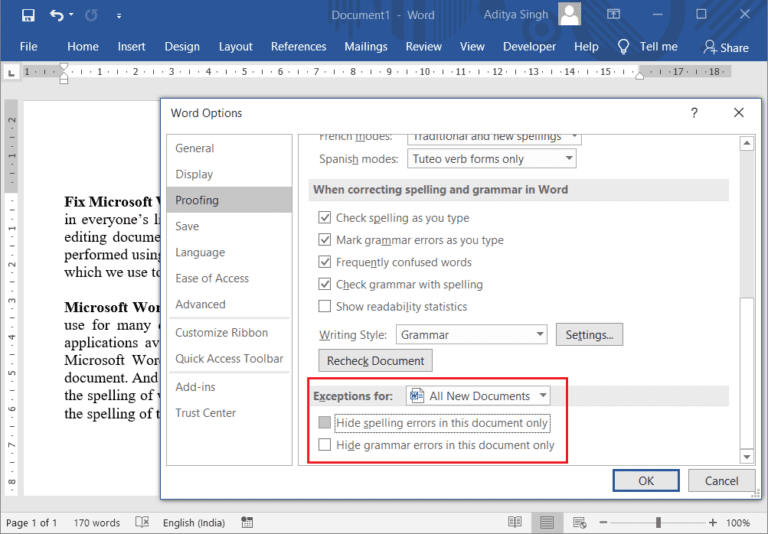The width and height of the screenshot is (768, 534).
Task: Select the Proofing category
Action: (229, 200)
